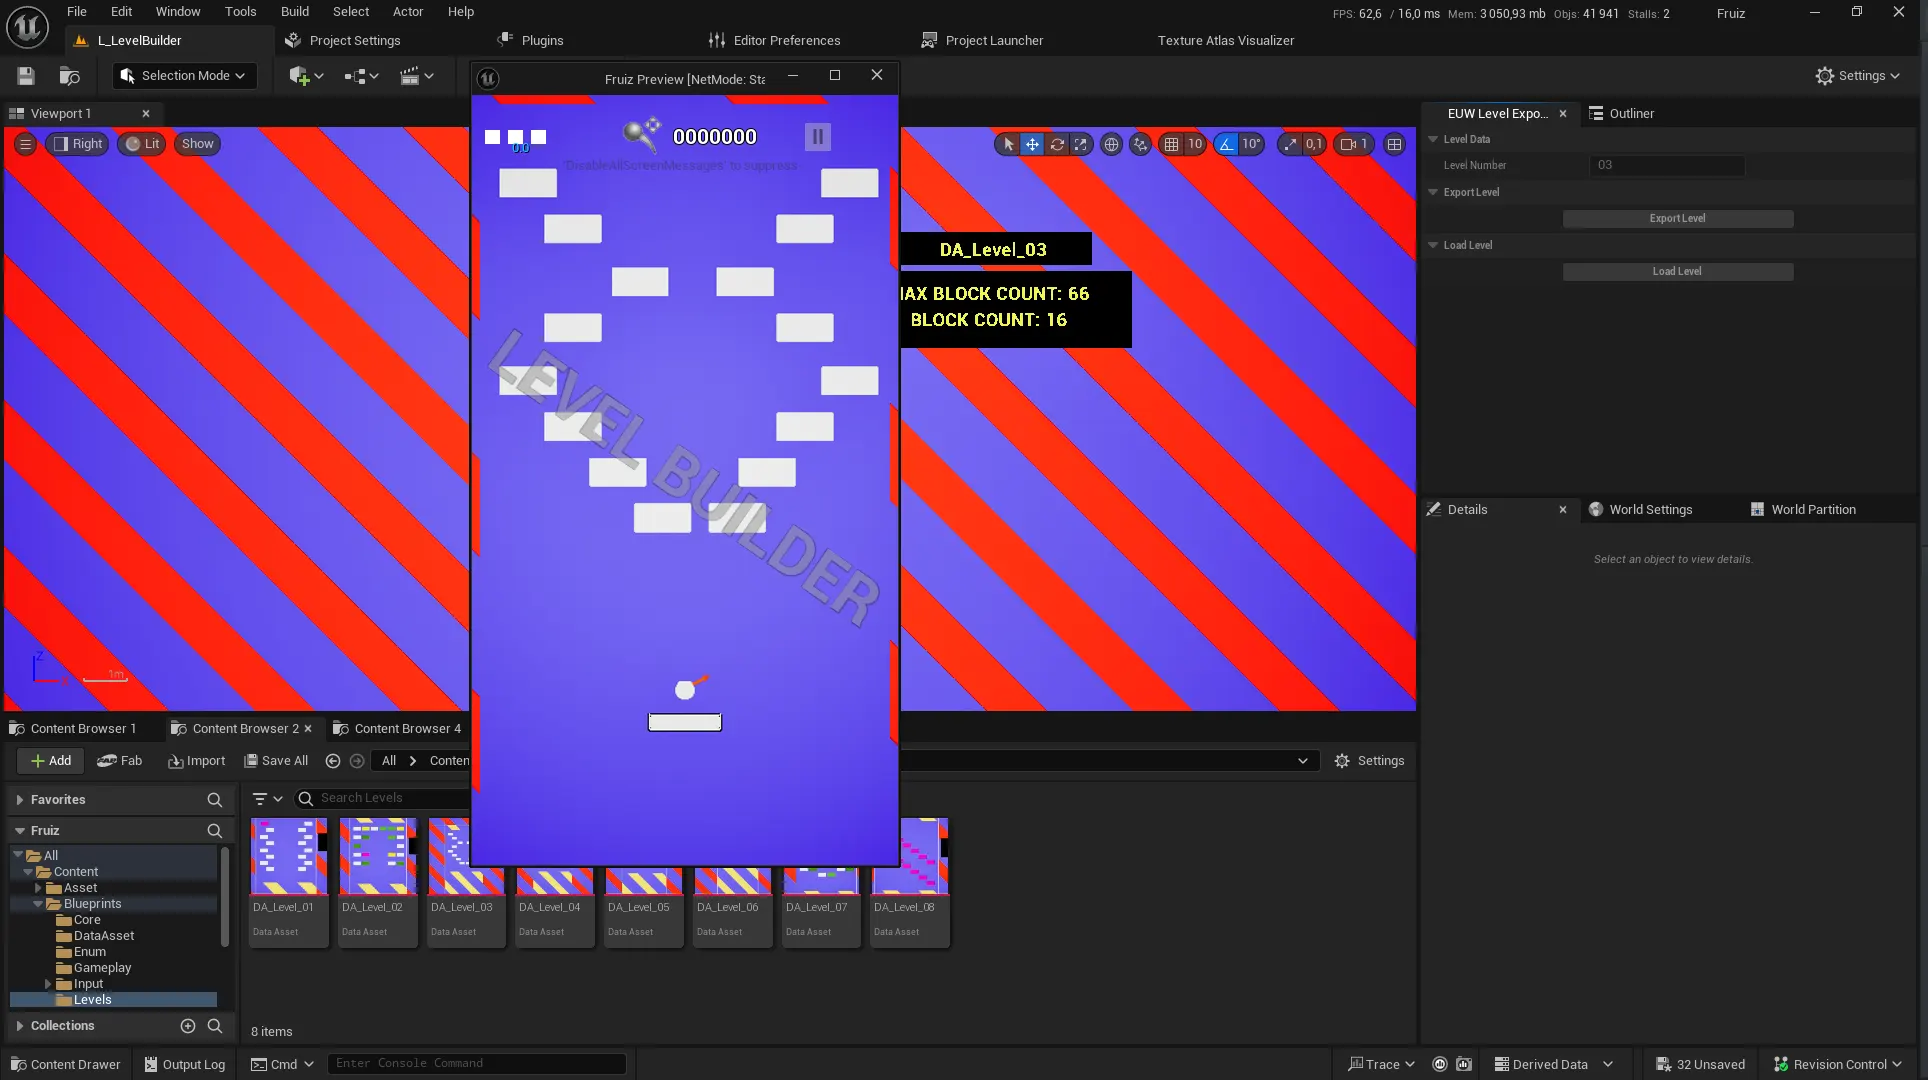The height and width of the screenshot is (1080, 1928).
Task: Open the Build menu
Action: click(295, 12)
